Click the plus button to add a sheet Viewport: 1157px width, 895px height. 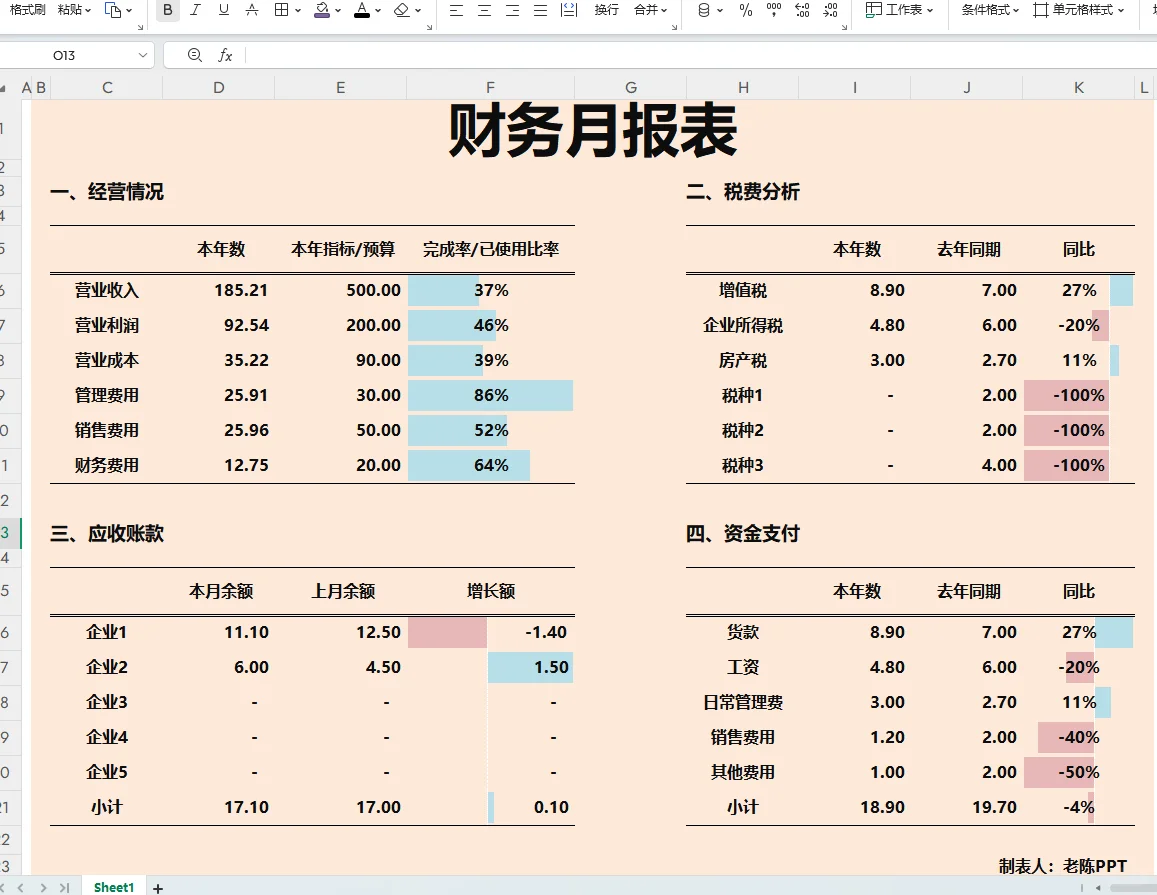(x=157, y=886)
